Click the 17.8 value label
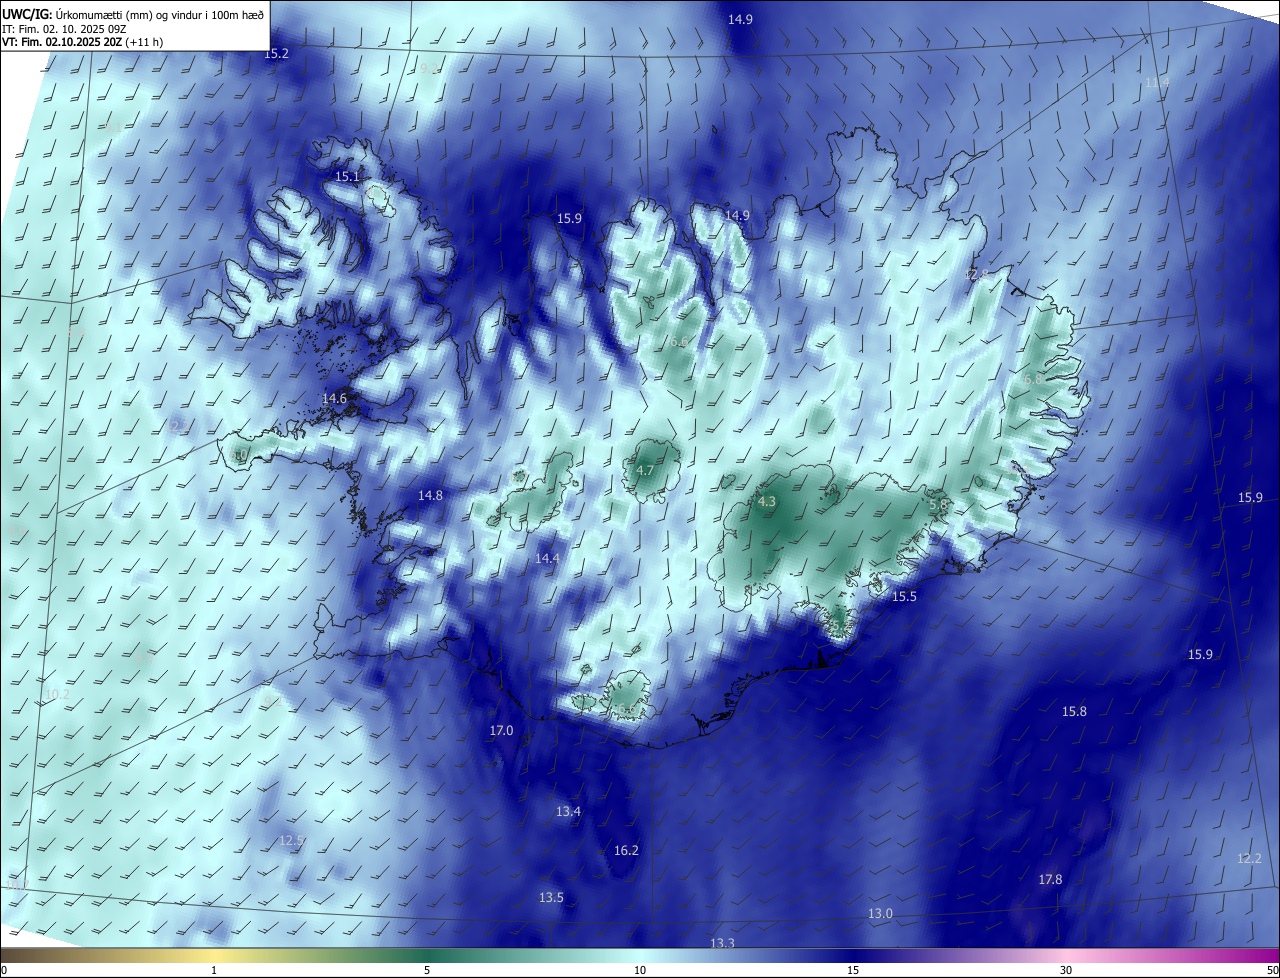This screenshot has width=1280, height=978. point(1050,879)
